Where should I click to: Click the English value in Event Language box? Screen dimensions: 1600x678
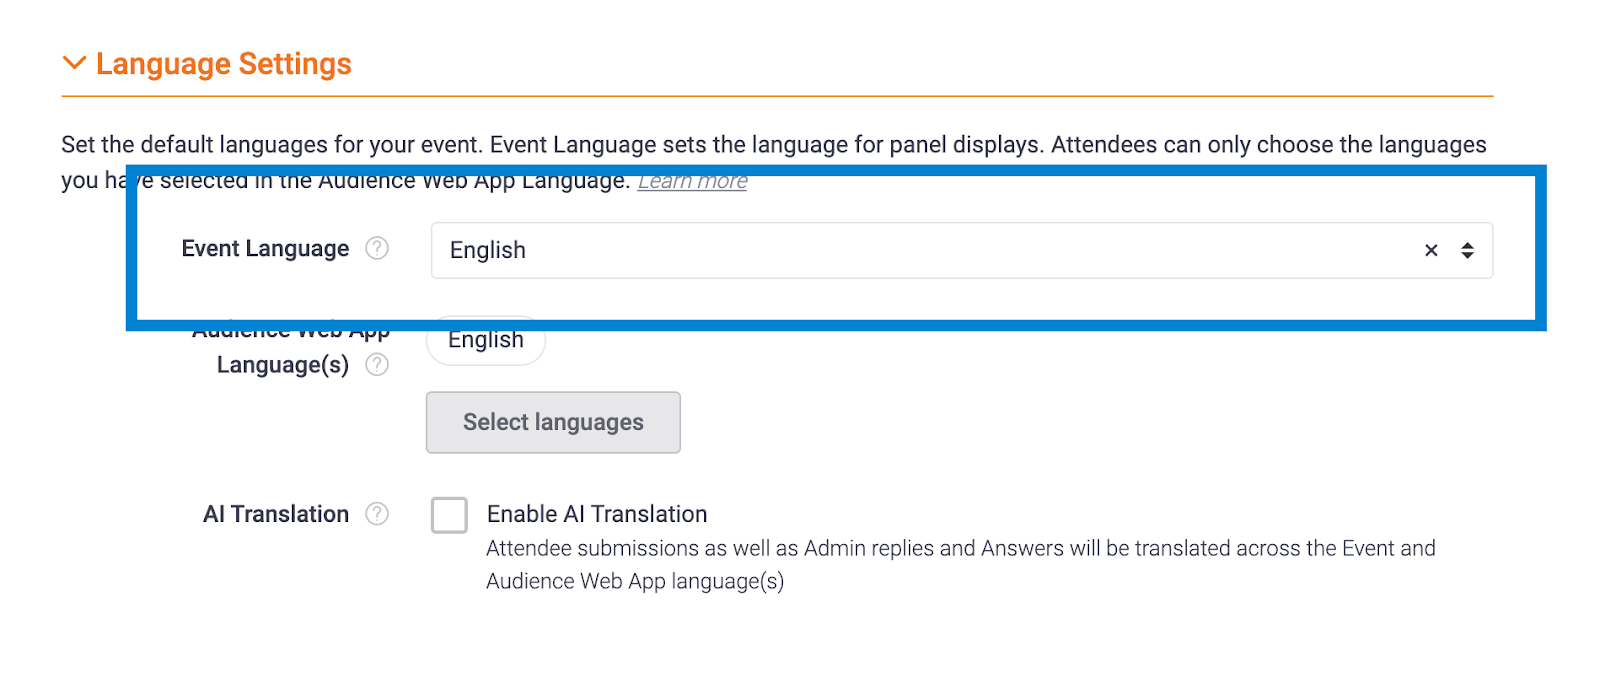[488, 250]
